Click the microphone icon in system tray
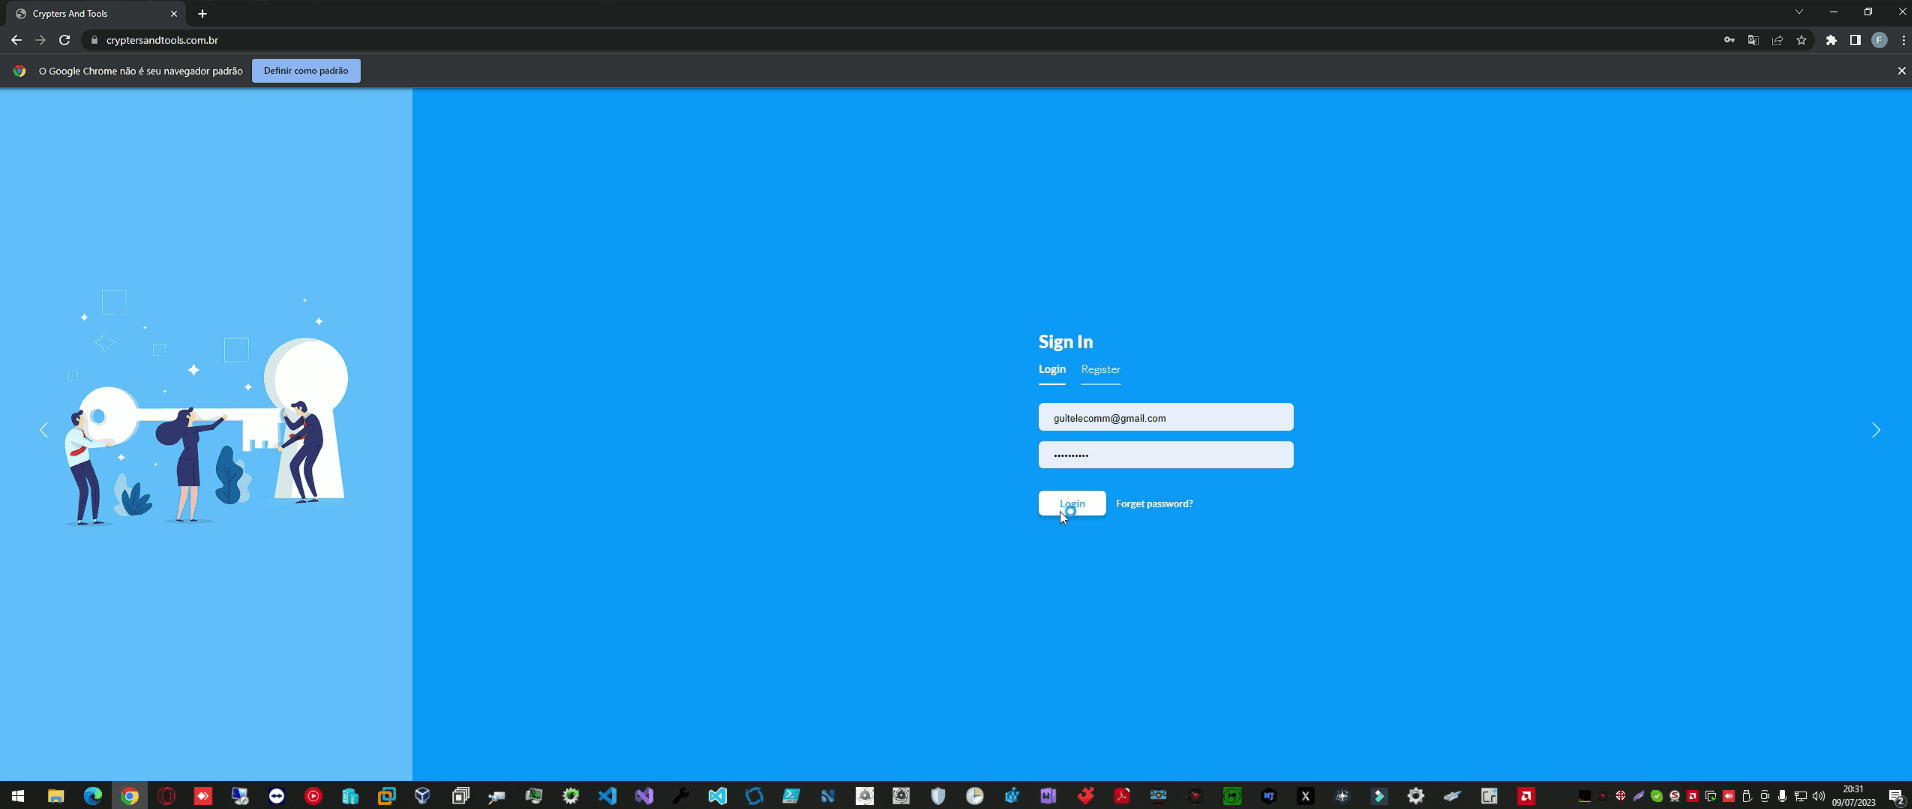This screenshot has height=809, width=1912. click(1782, 796)
